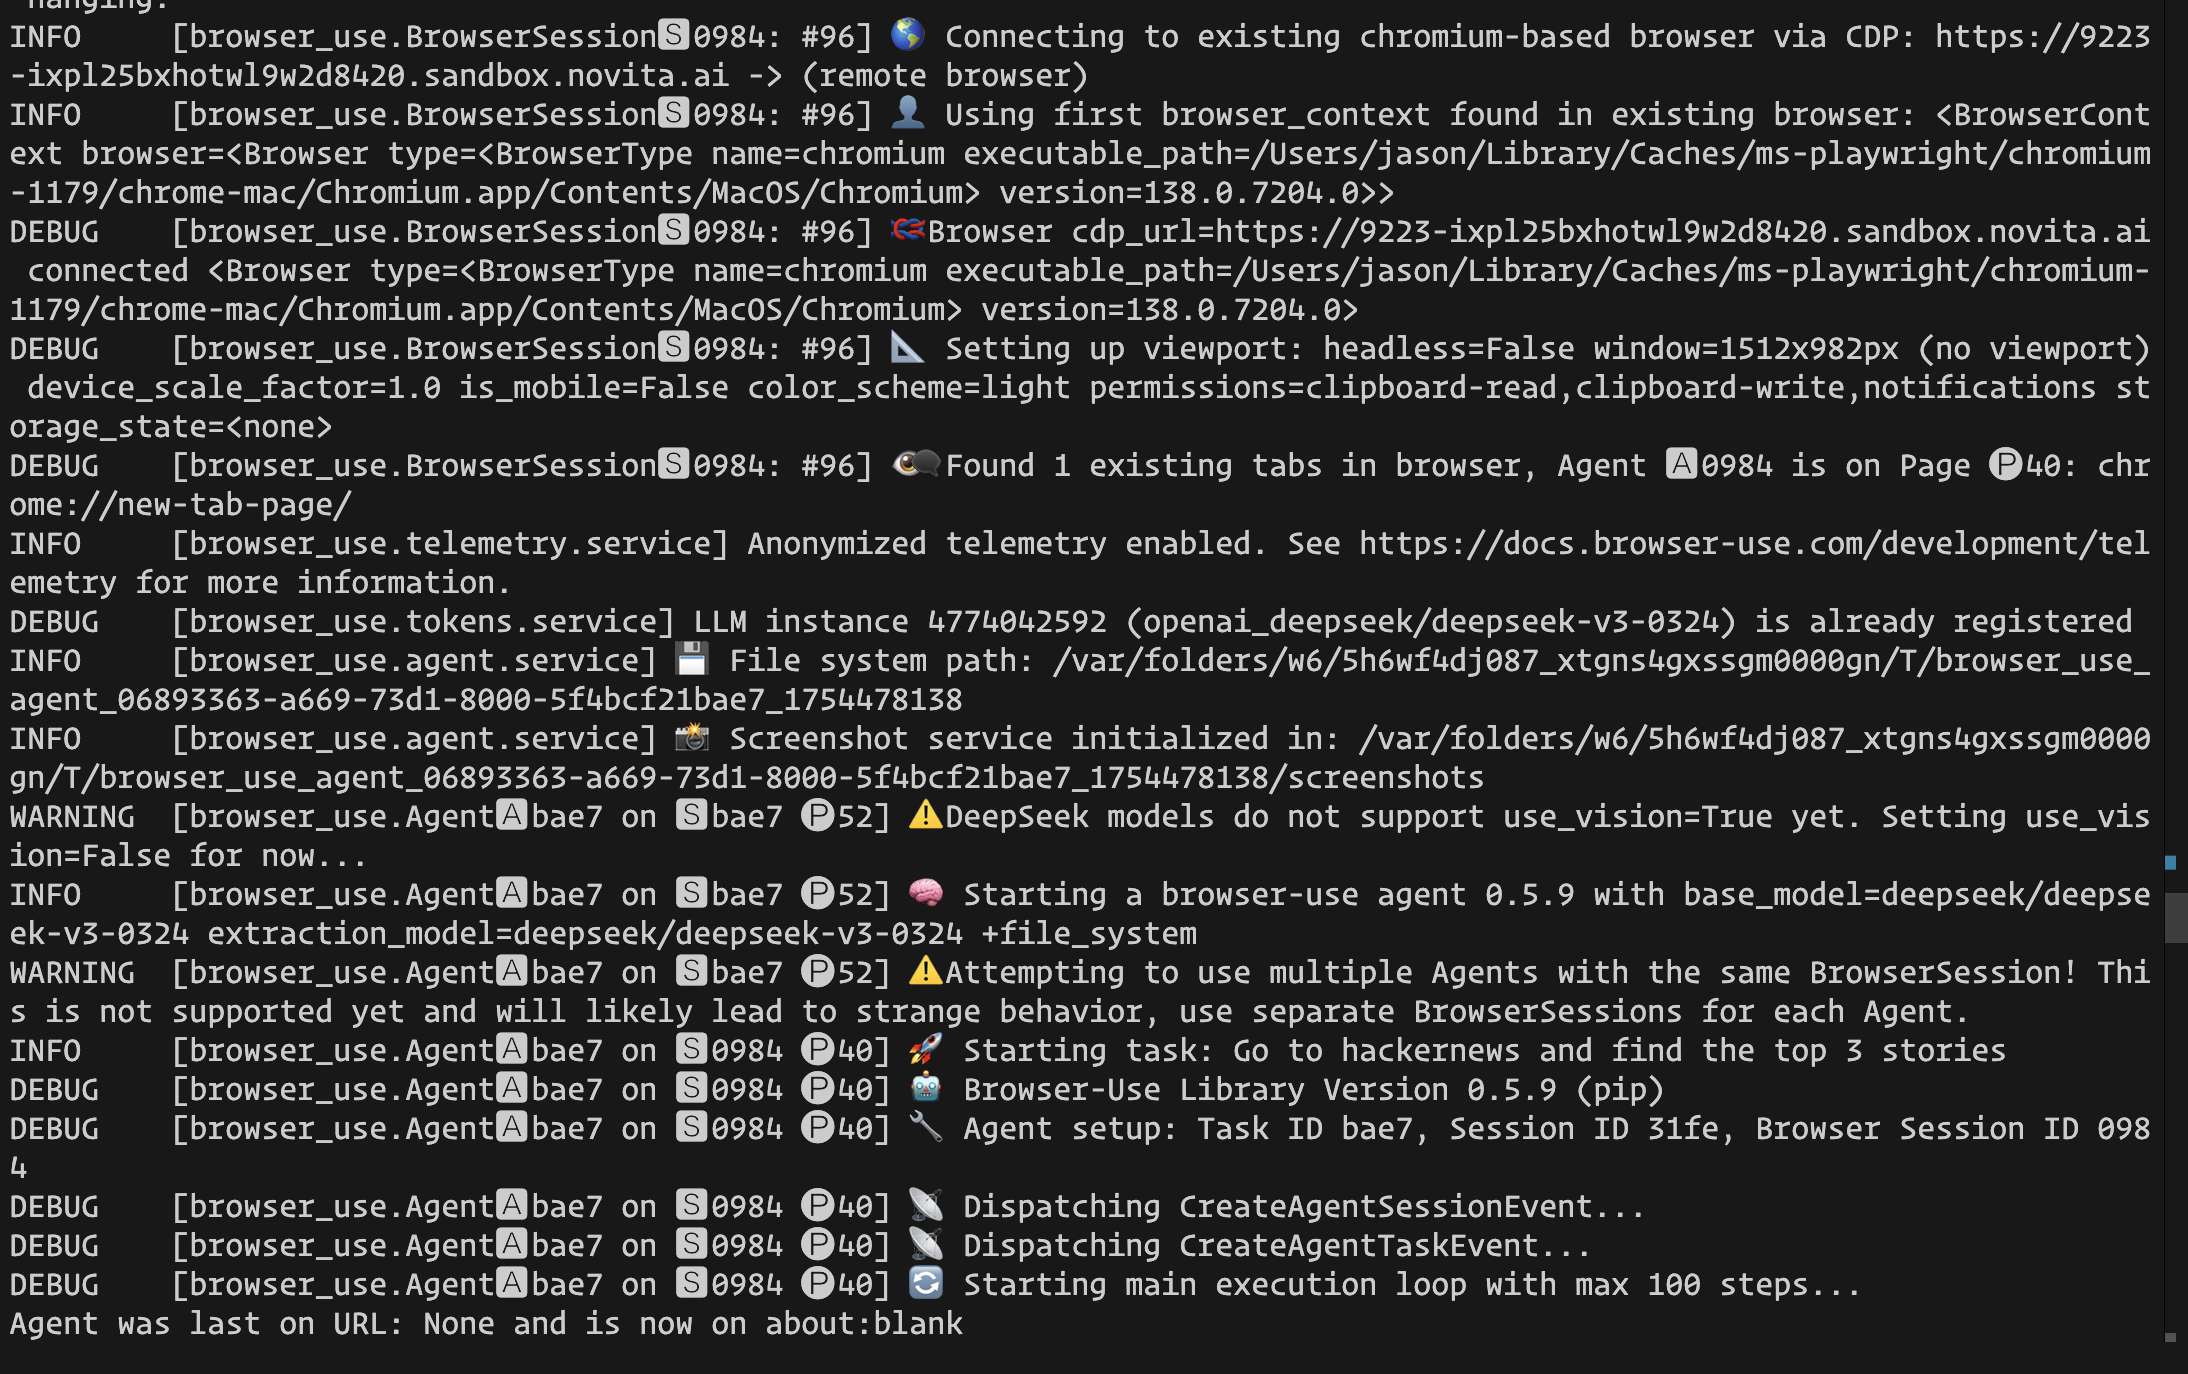
Task: Click the blue marker in scrollbar gutter
Action: [x=2171, y=862]
